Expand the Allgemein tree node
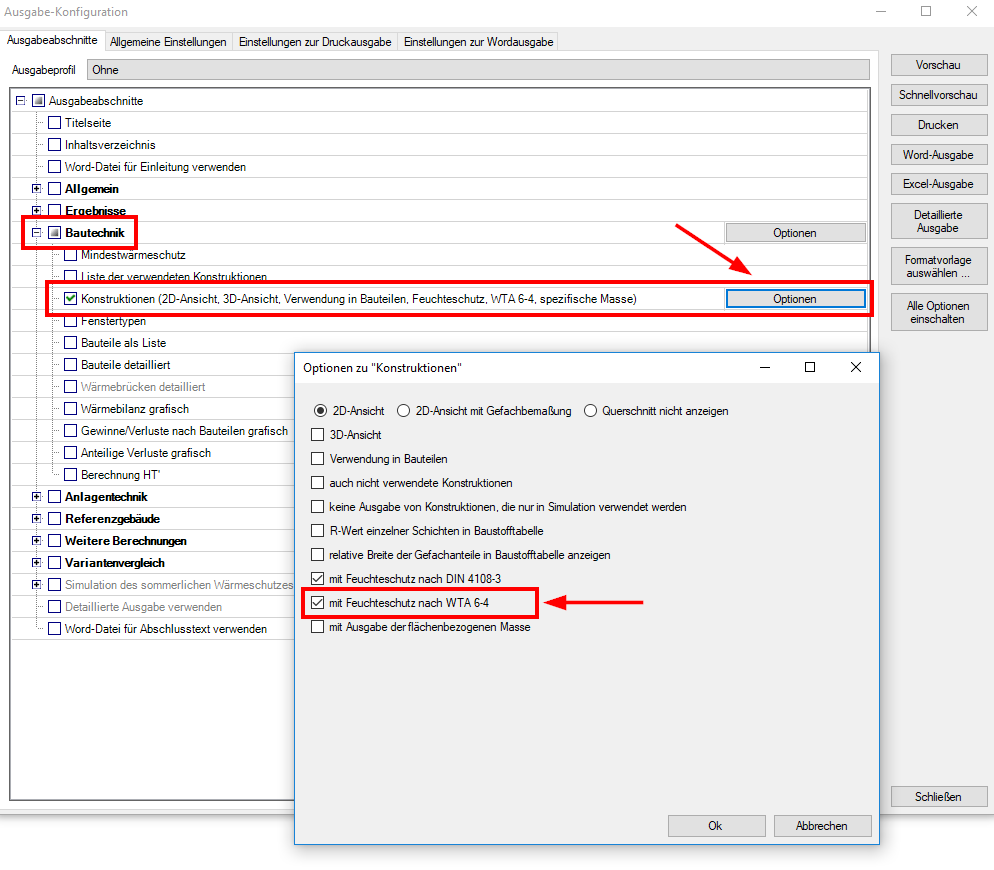This screenshot has width=994, height=870. point(38,189)
